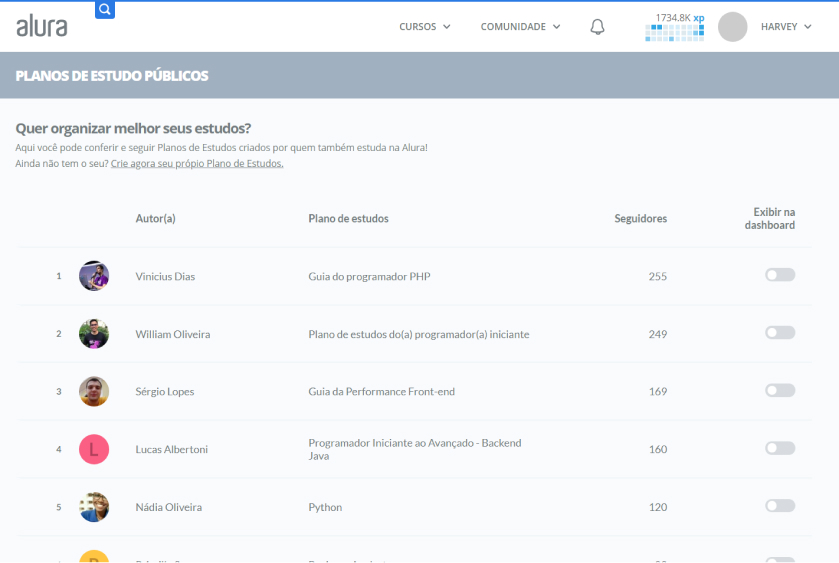The height and width of the screenshot is (563, 839).
Task: Open the Guia do programador PHP plan
Action: coord(369,276)
